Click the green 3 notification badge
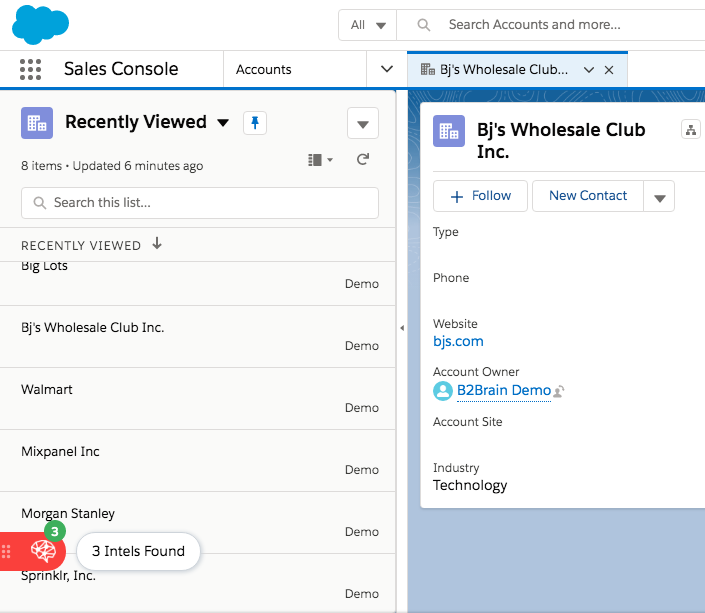 (x=55, y=532)
